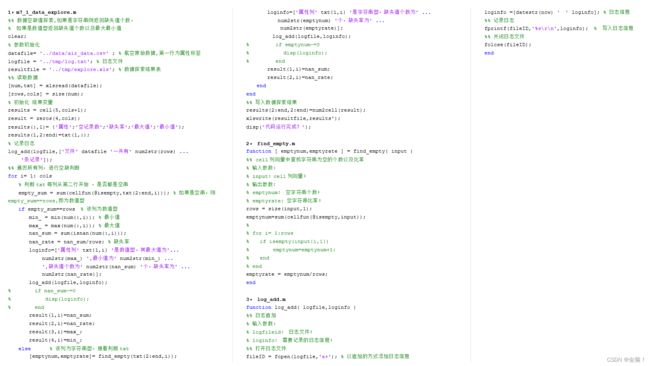Screen dimensions: 650x366
Task: Click the '[emptynum,emptyrate]= find_empty(...)' line
Action: tap(103, 356)
